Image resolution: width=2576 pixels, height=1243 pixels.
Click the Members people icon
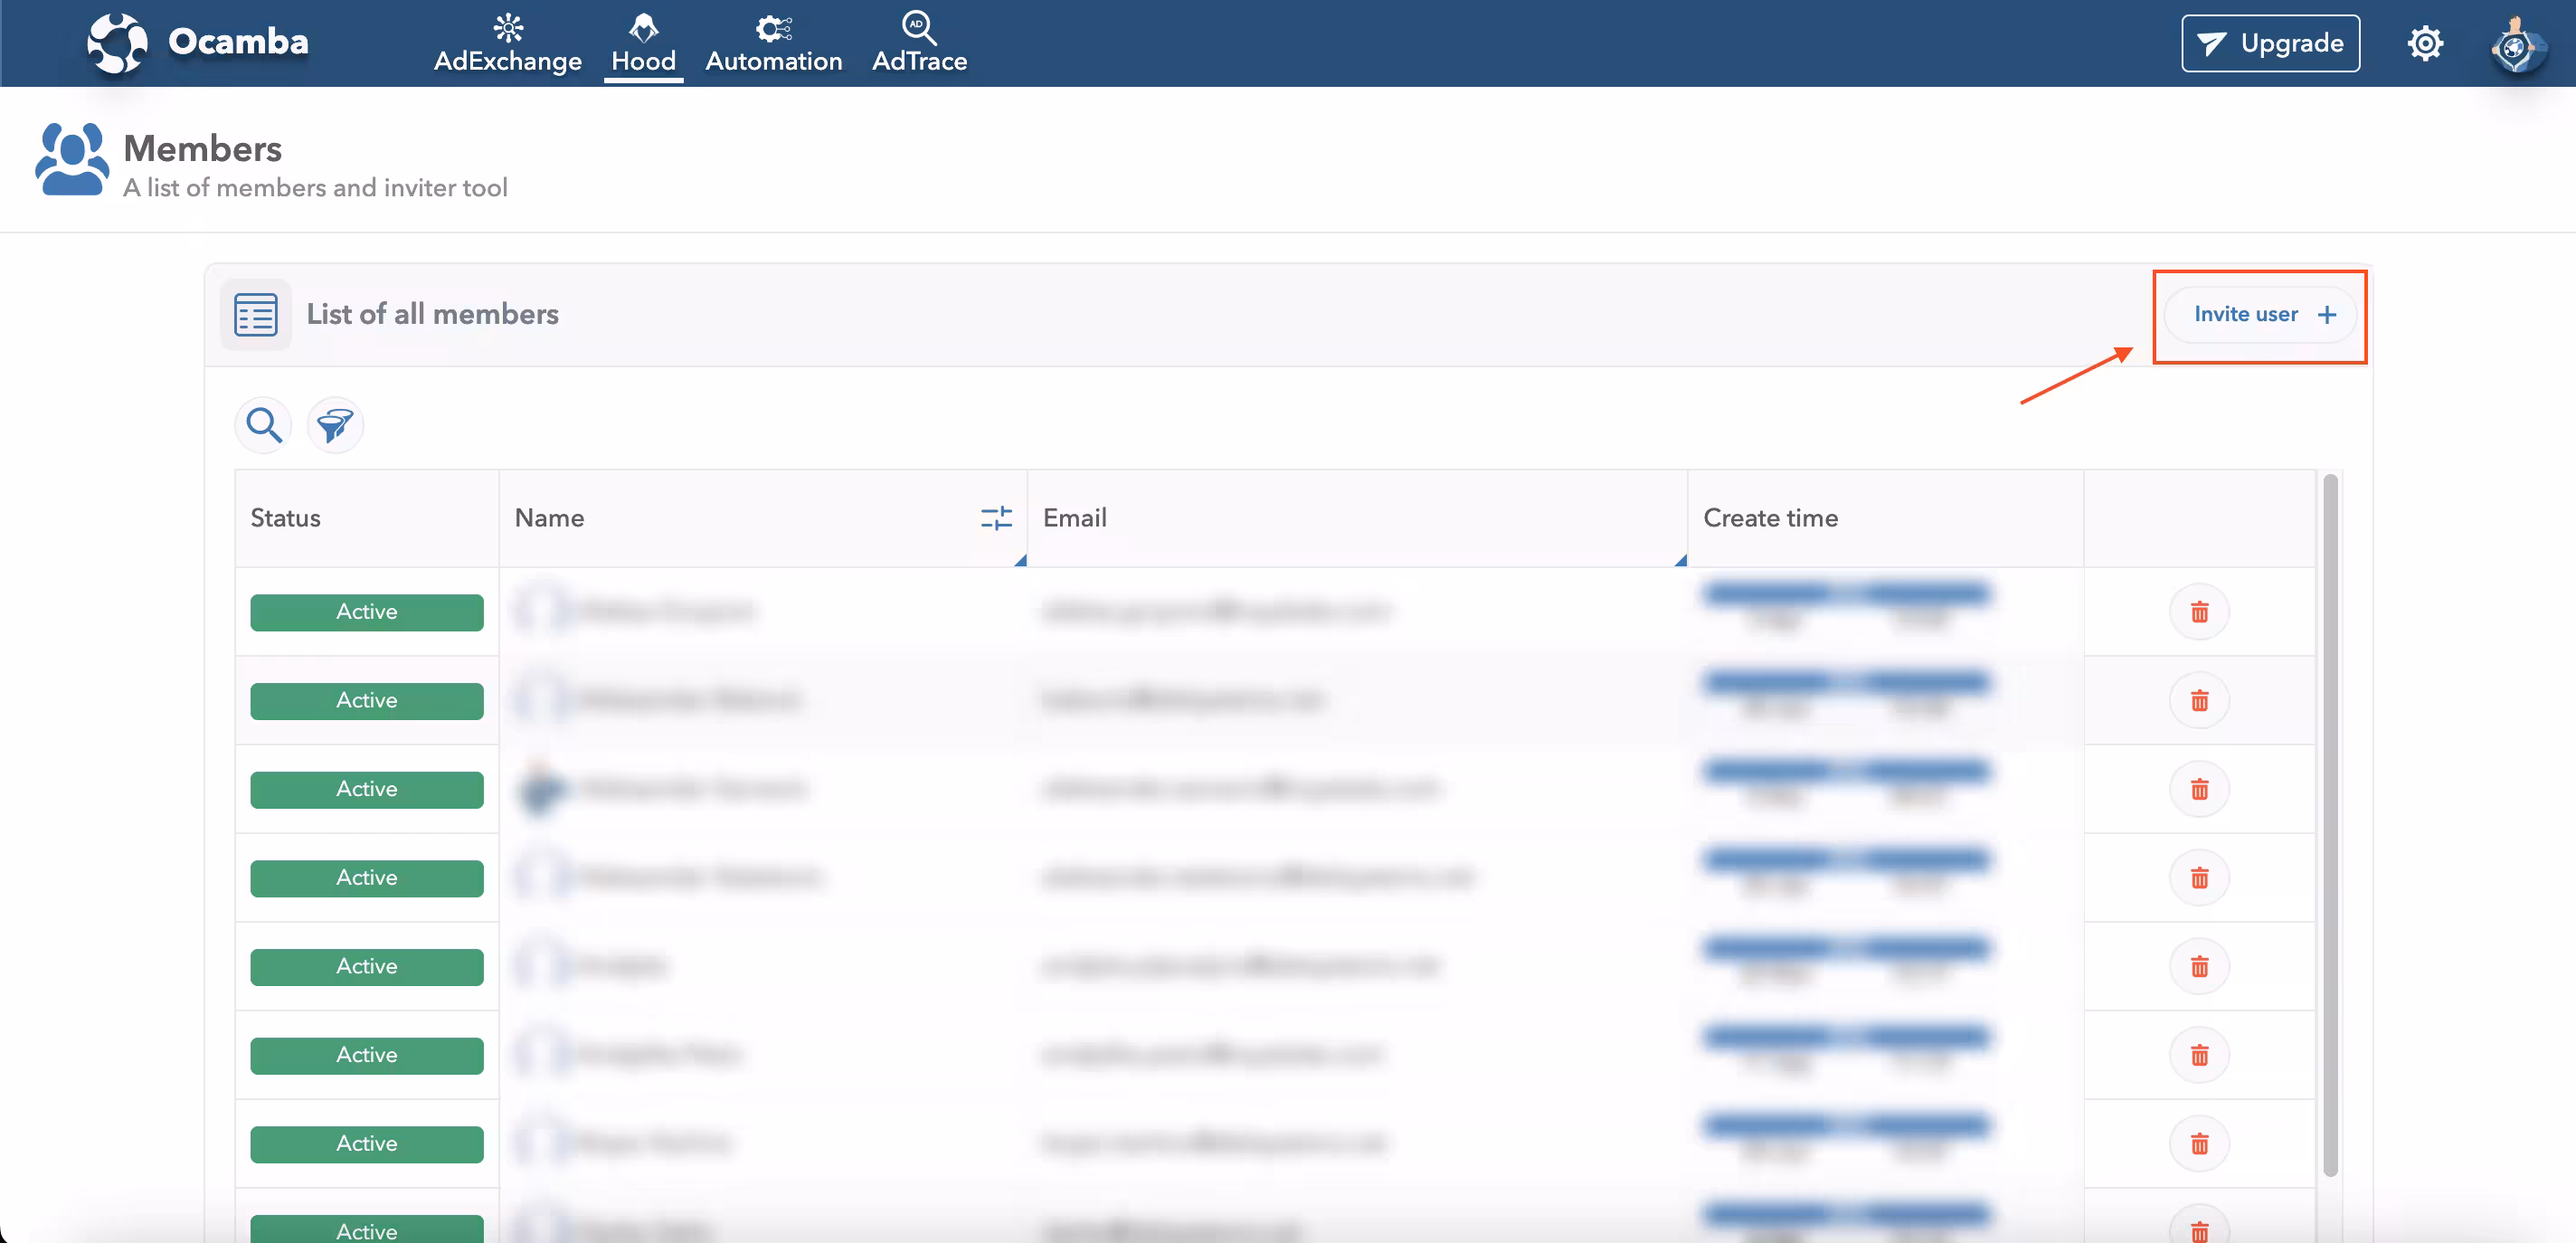[70, 160]
